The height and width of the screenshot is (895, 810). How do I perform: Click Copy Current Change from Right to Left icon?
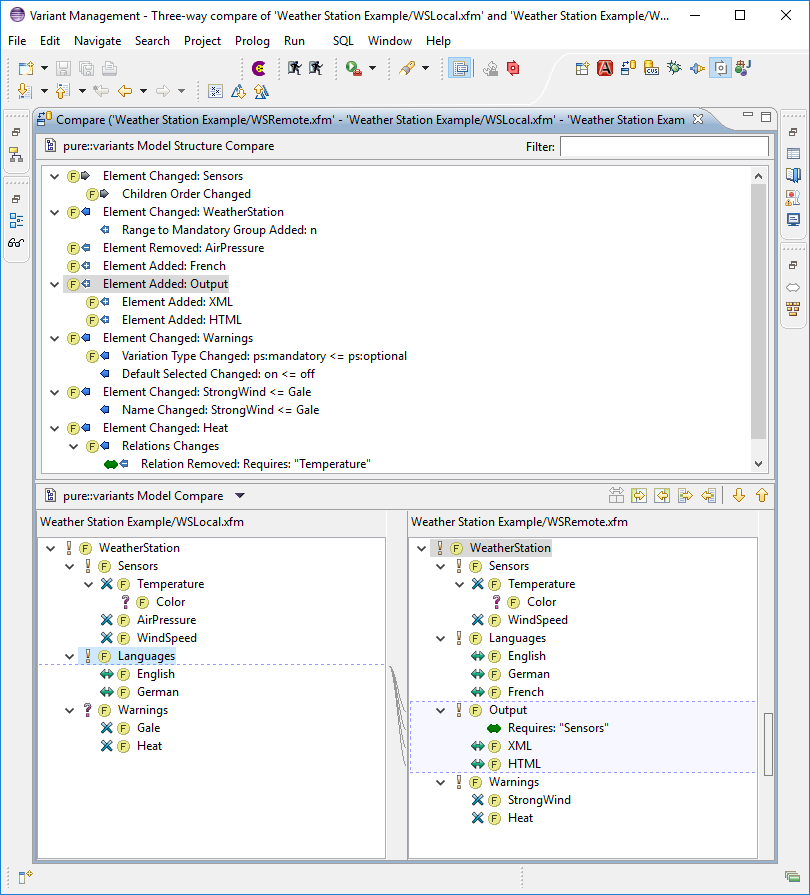708,495
